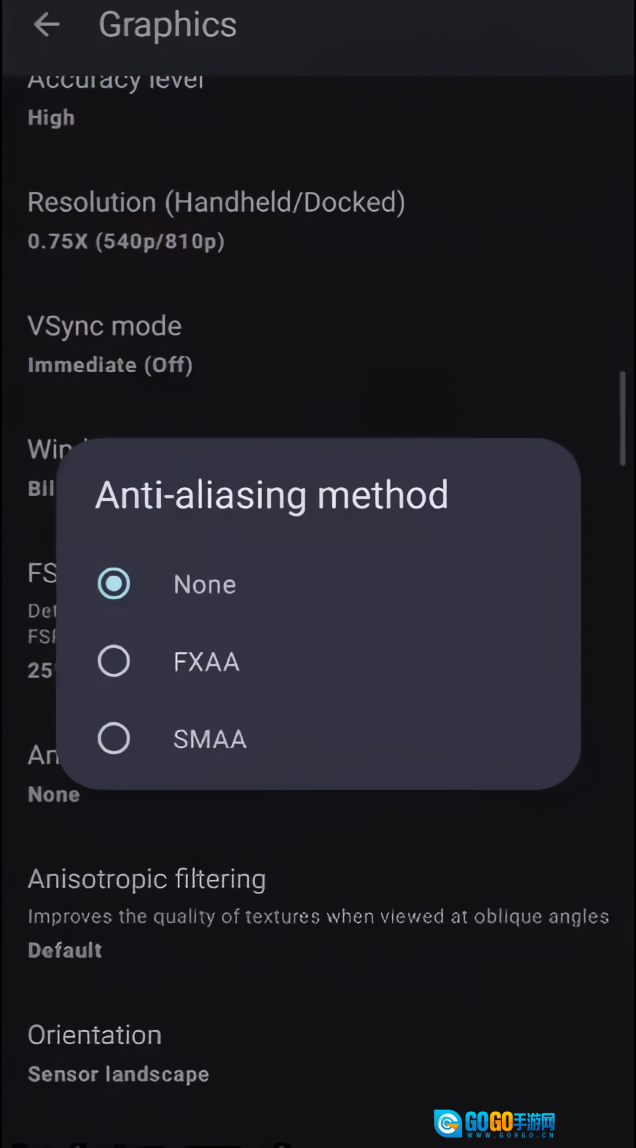Go back using the arrow icon
This screenshot has width=636, height=1148.
[x=46, y=26]
